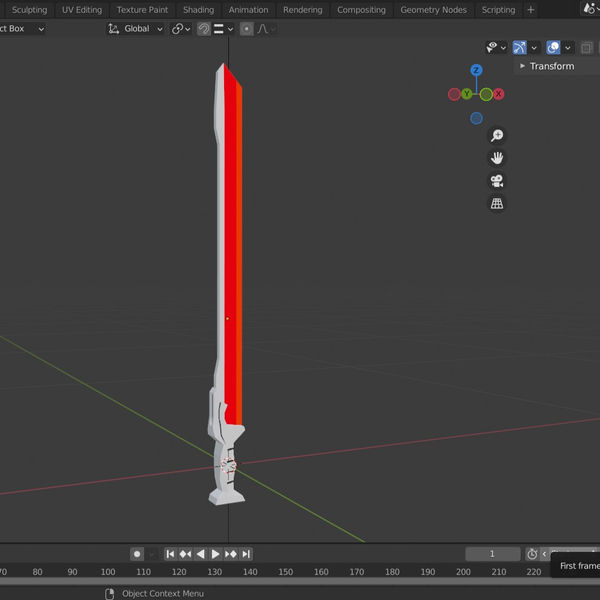Click the red X axis on navigation gizmo
Viewport: 600px width, 600px height.
coord(498,94)
